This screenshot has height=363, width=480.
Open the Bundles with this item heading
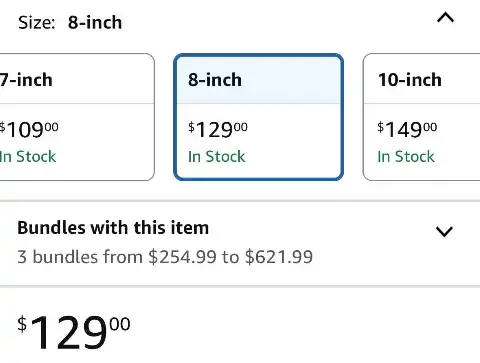tap(113, 228)
